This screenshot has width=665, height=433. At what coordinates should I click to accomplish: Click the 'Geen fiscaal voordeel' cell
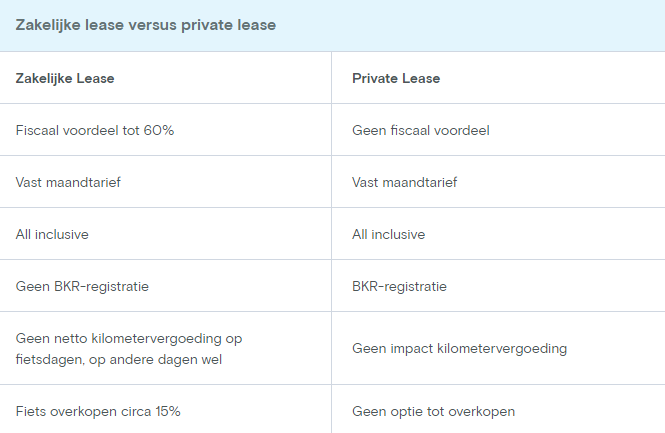point(421,130)
